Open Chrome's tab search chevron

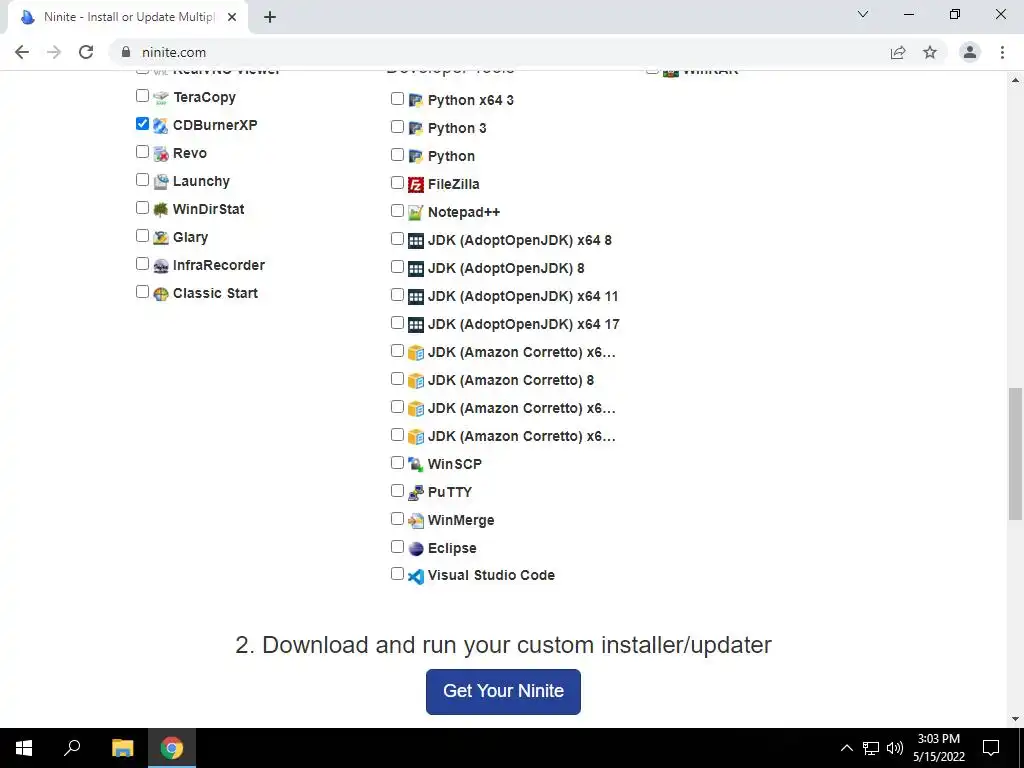(x=863, y=14)
